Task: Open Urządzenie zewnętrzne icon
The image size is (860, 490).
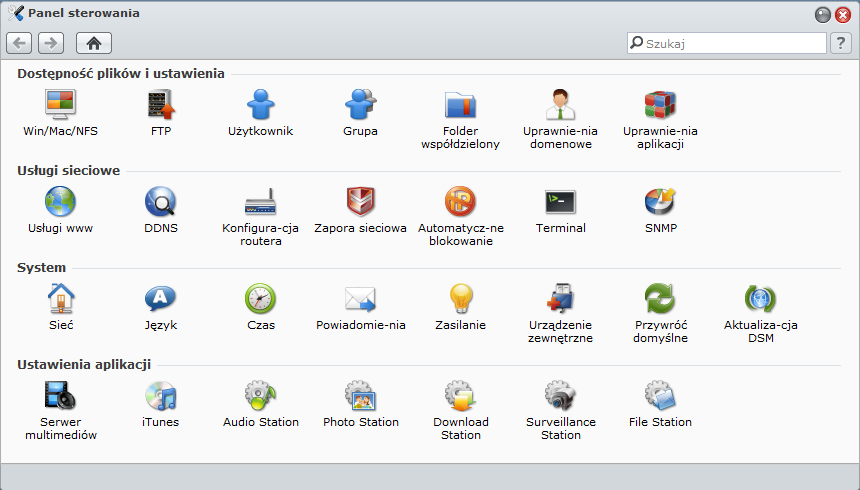Action: pyautogui.click(x=561, y=298)
